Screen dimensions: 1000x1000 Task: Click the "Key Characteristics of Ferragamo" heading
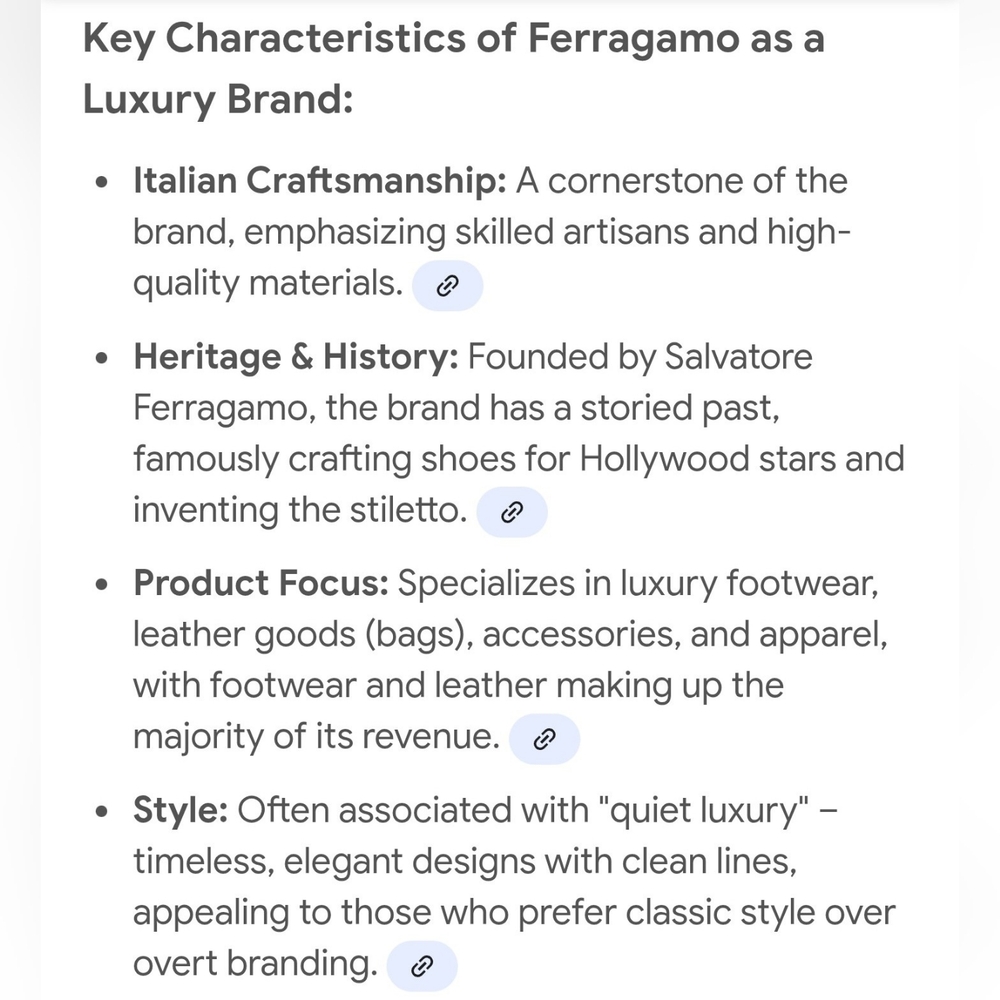pyautogui.click(x=453, y=69)
